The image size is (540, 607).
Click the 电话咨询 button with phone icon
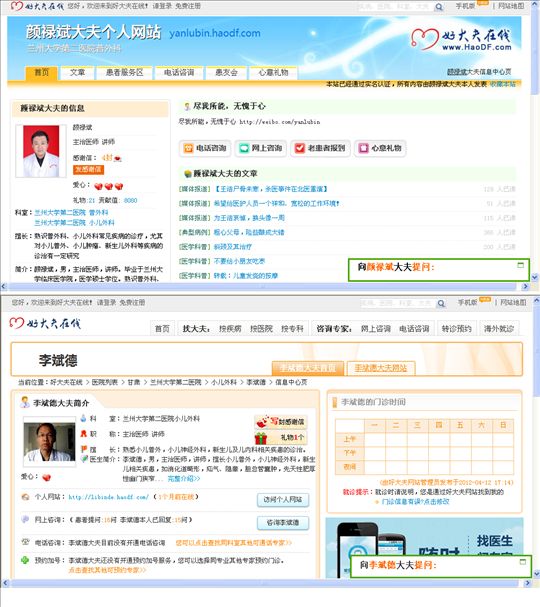click(x=205, y=148)
